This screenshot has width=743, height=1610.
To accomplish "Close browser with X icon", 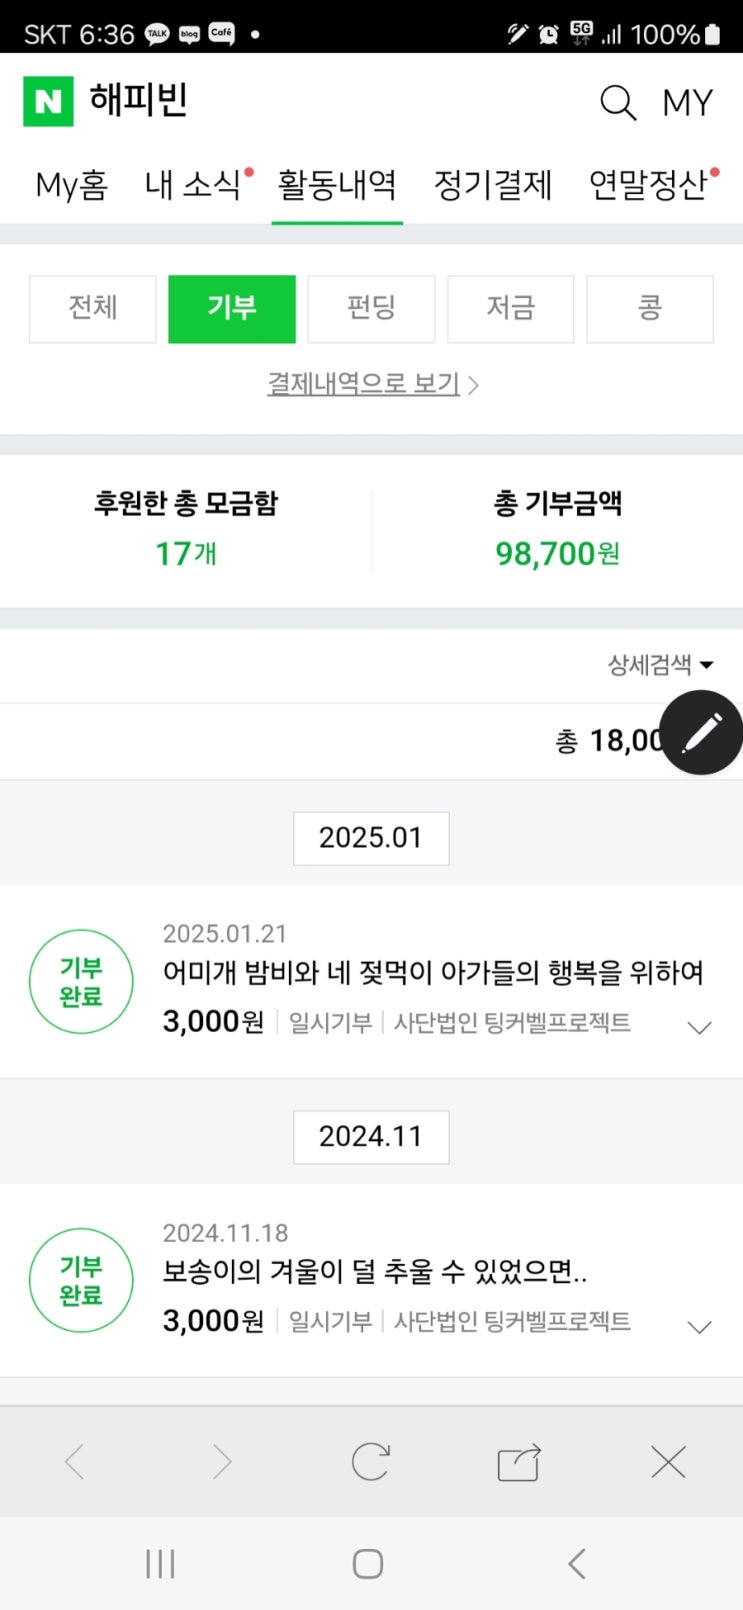I will pos(668,1462).
